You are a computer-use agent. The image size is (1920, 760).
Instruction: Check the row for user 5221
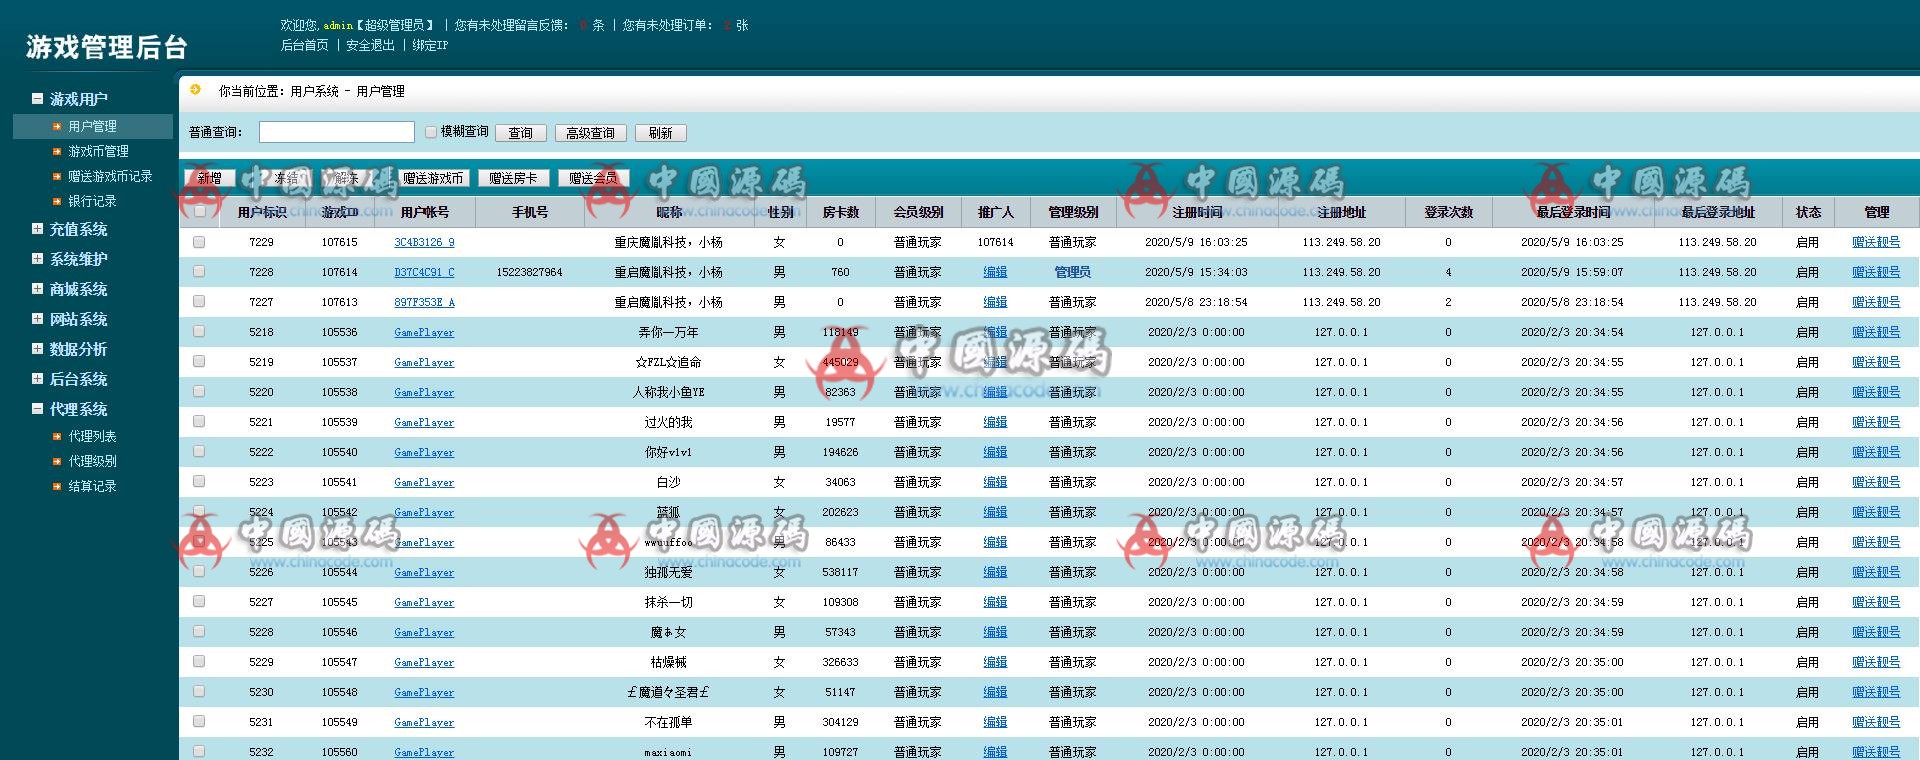coord(199,421)
